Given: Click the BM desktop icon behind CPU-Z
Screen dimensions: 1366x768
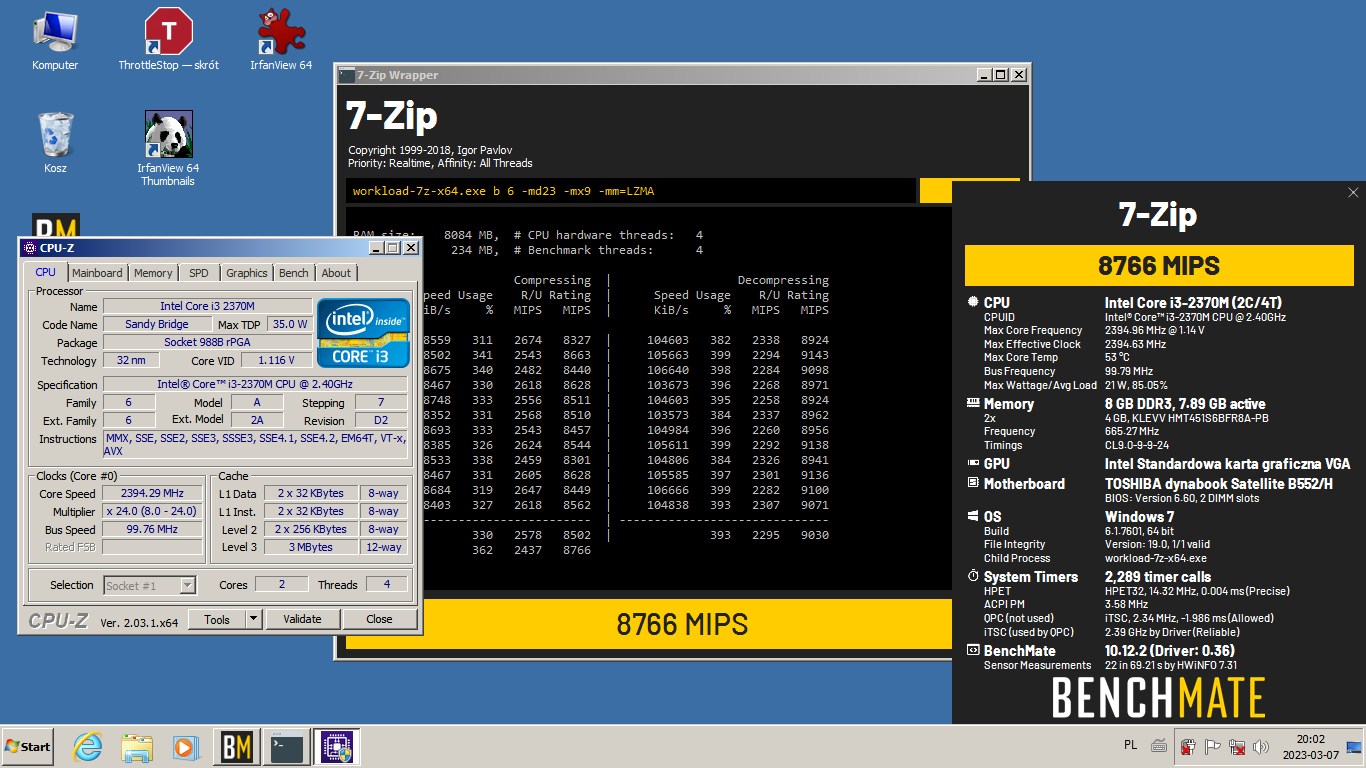Looking at the screenshot, I should 56,225.
